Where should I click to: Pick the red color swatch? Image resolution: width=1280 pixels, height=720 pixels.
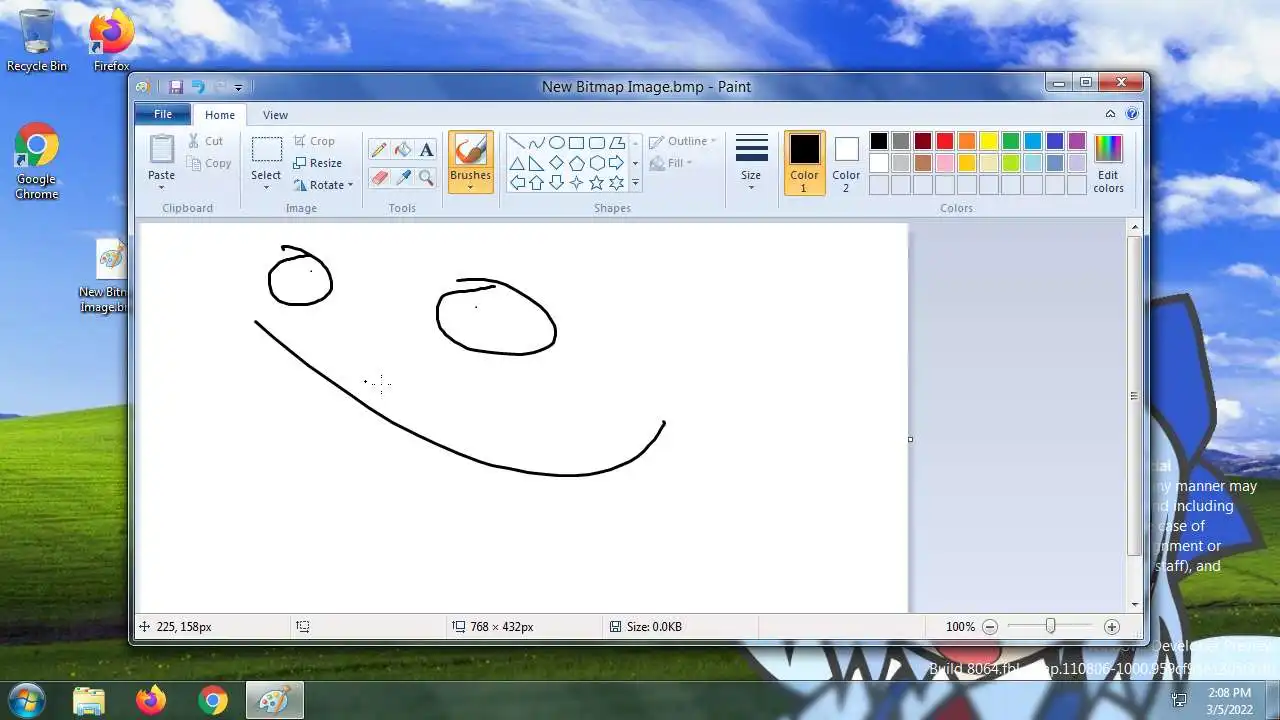(945, 141)
